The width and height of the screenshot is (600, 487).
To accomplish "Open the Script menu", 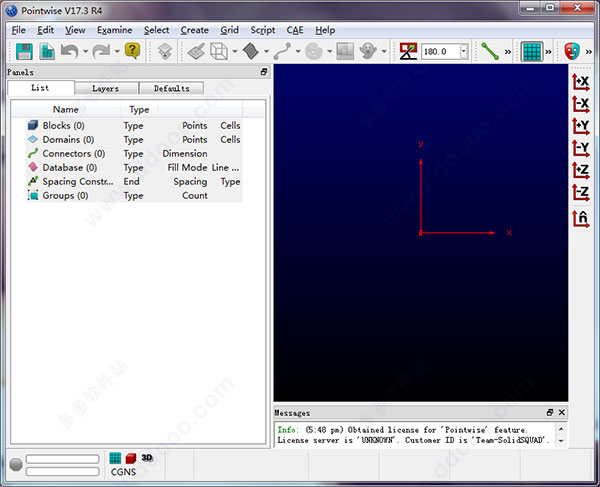I will point(263,30).
